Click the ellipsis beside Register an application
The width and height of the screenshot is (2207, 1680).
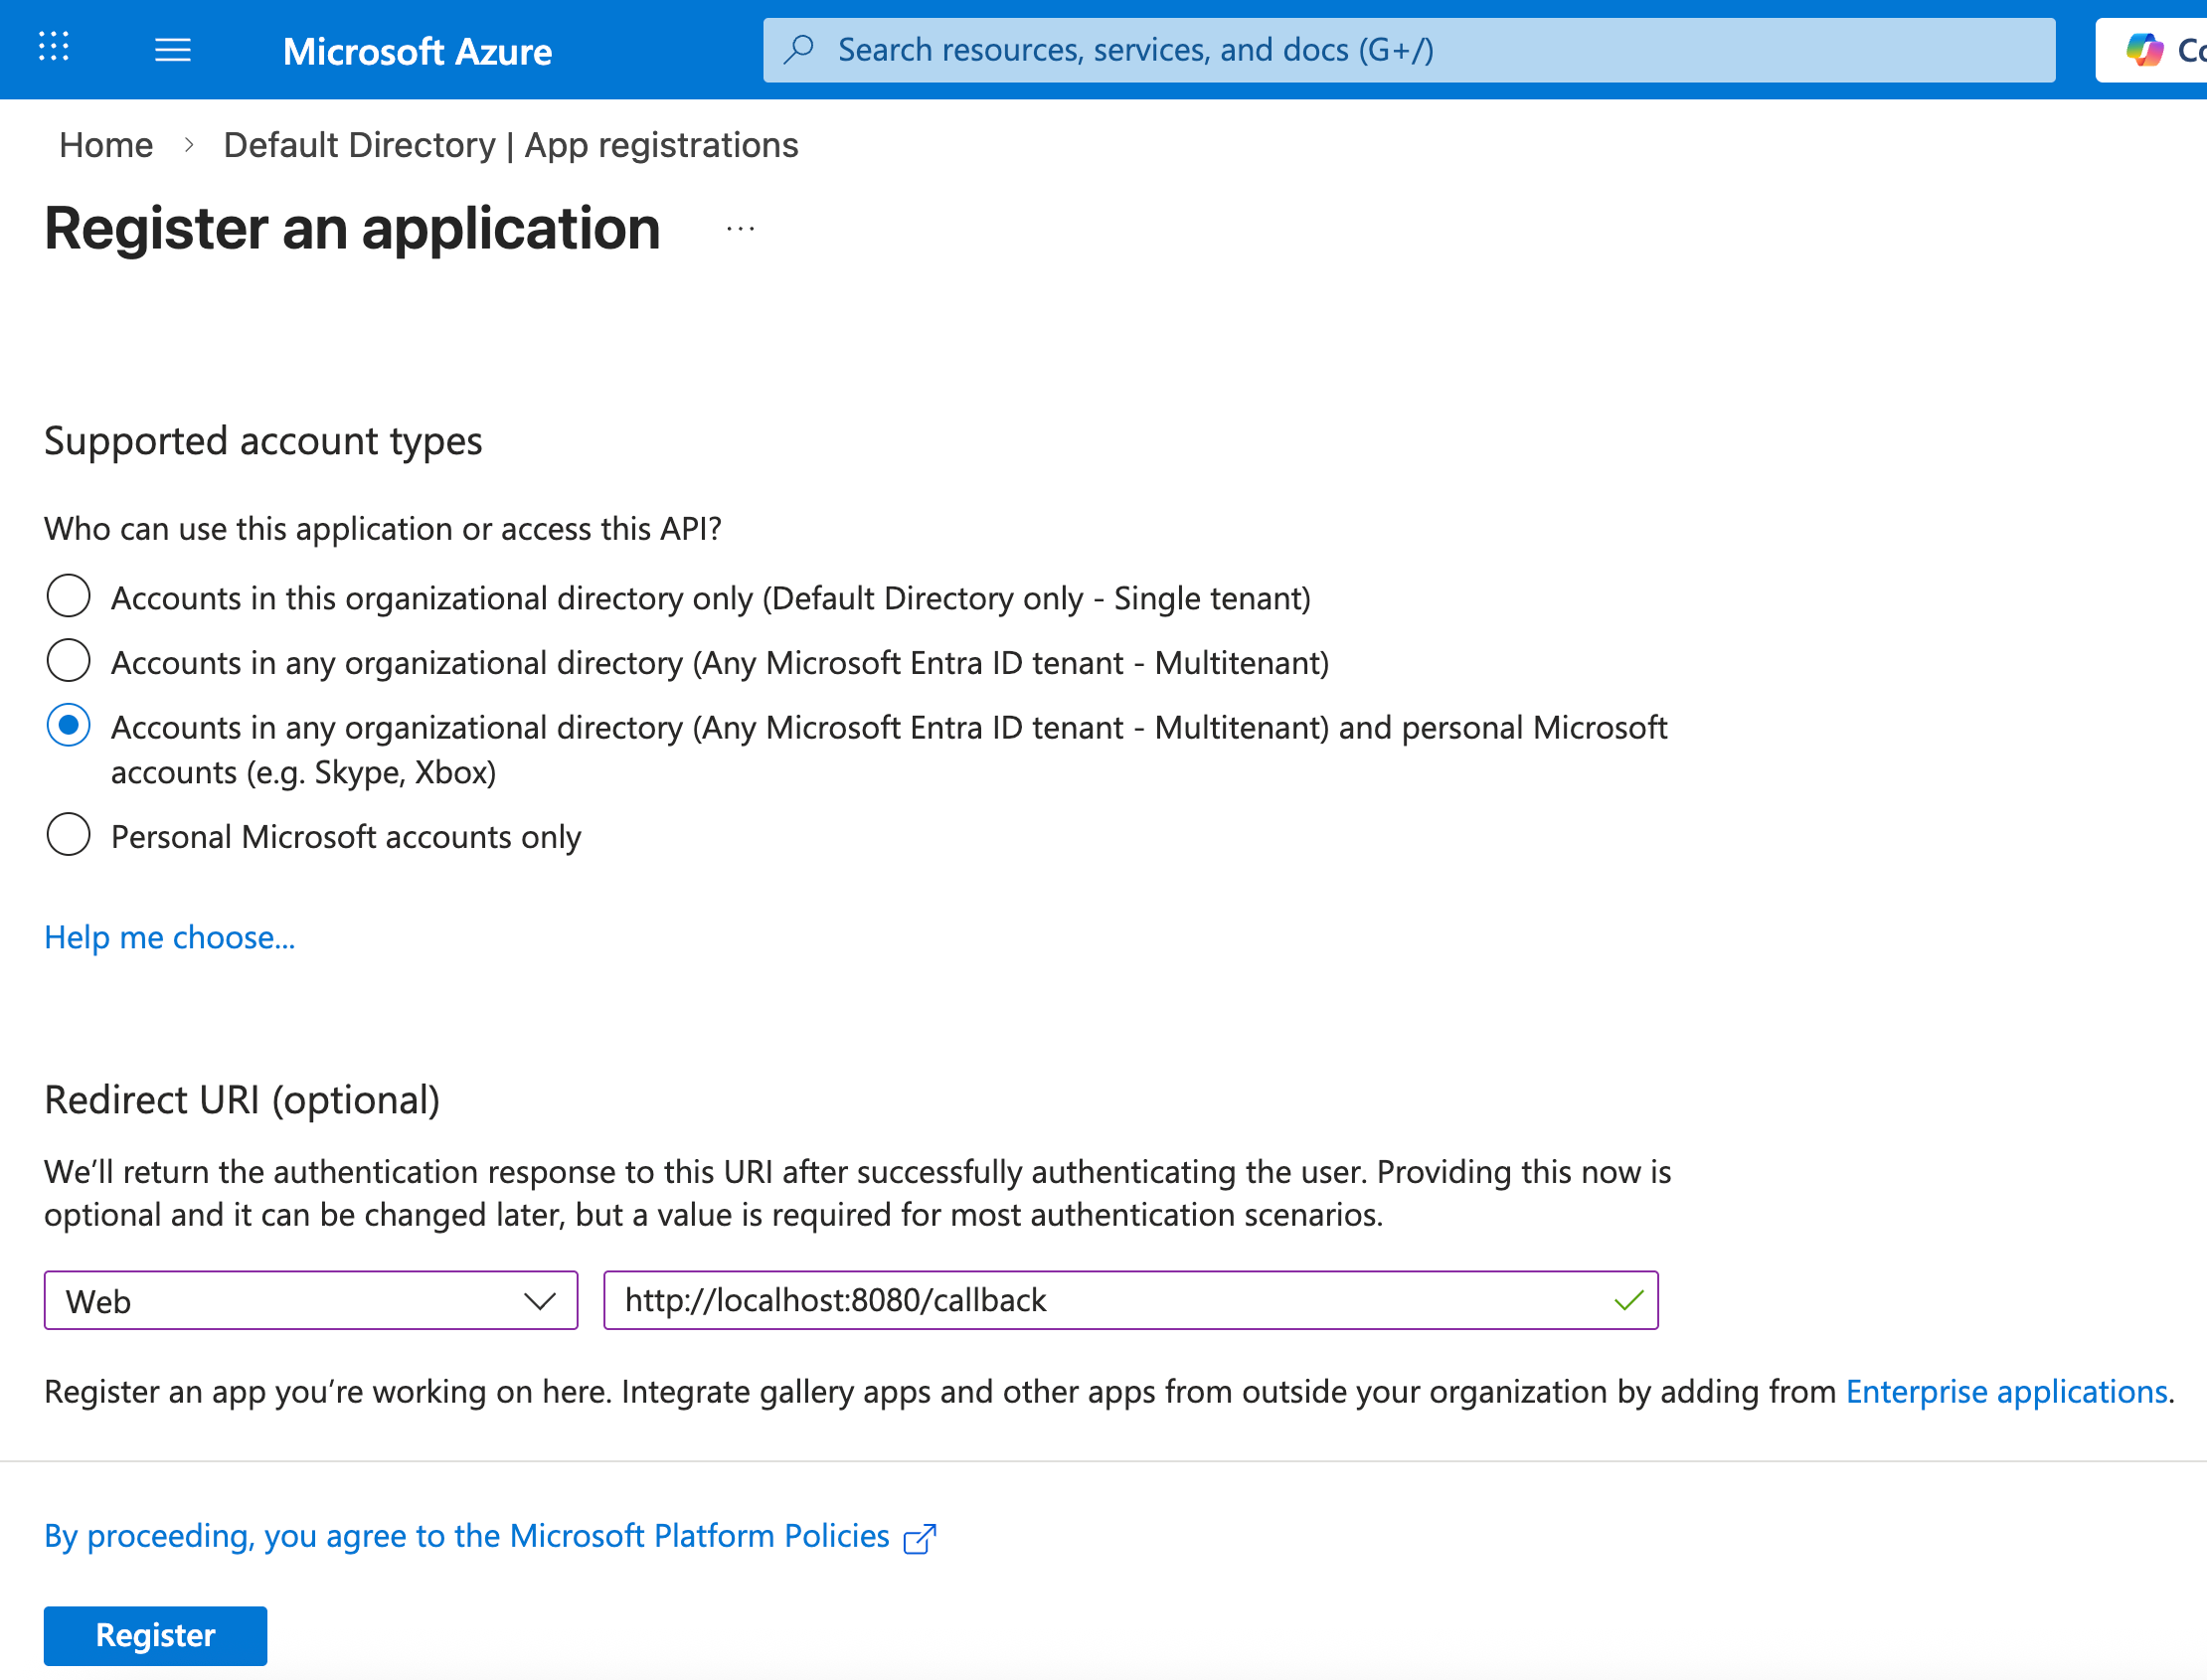coord(740,228)
